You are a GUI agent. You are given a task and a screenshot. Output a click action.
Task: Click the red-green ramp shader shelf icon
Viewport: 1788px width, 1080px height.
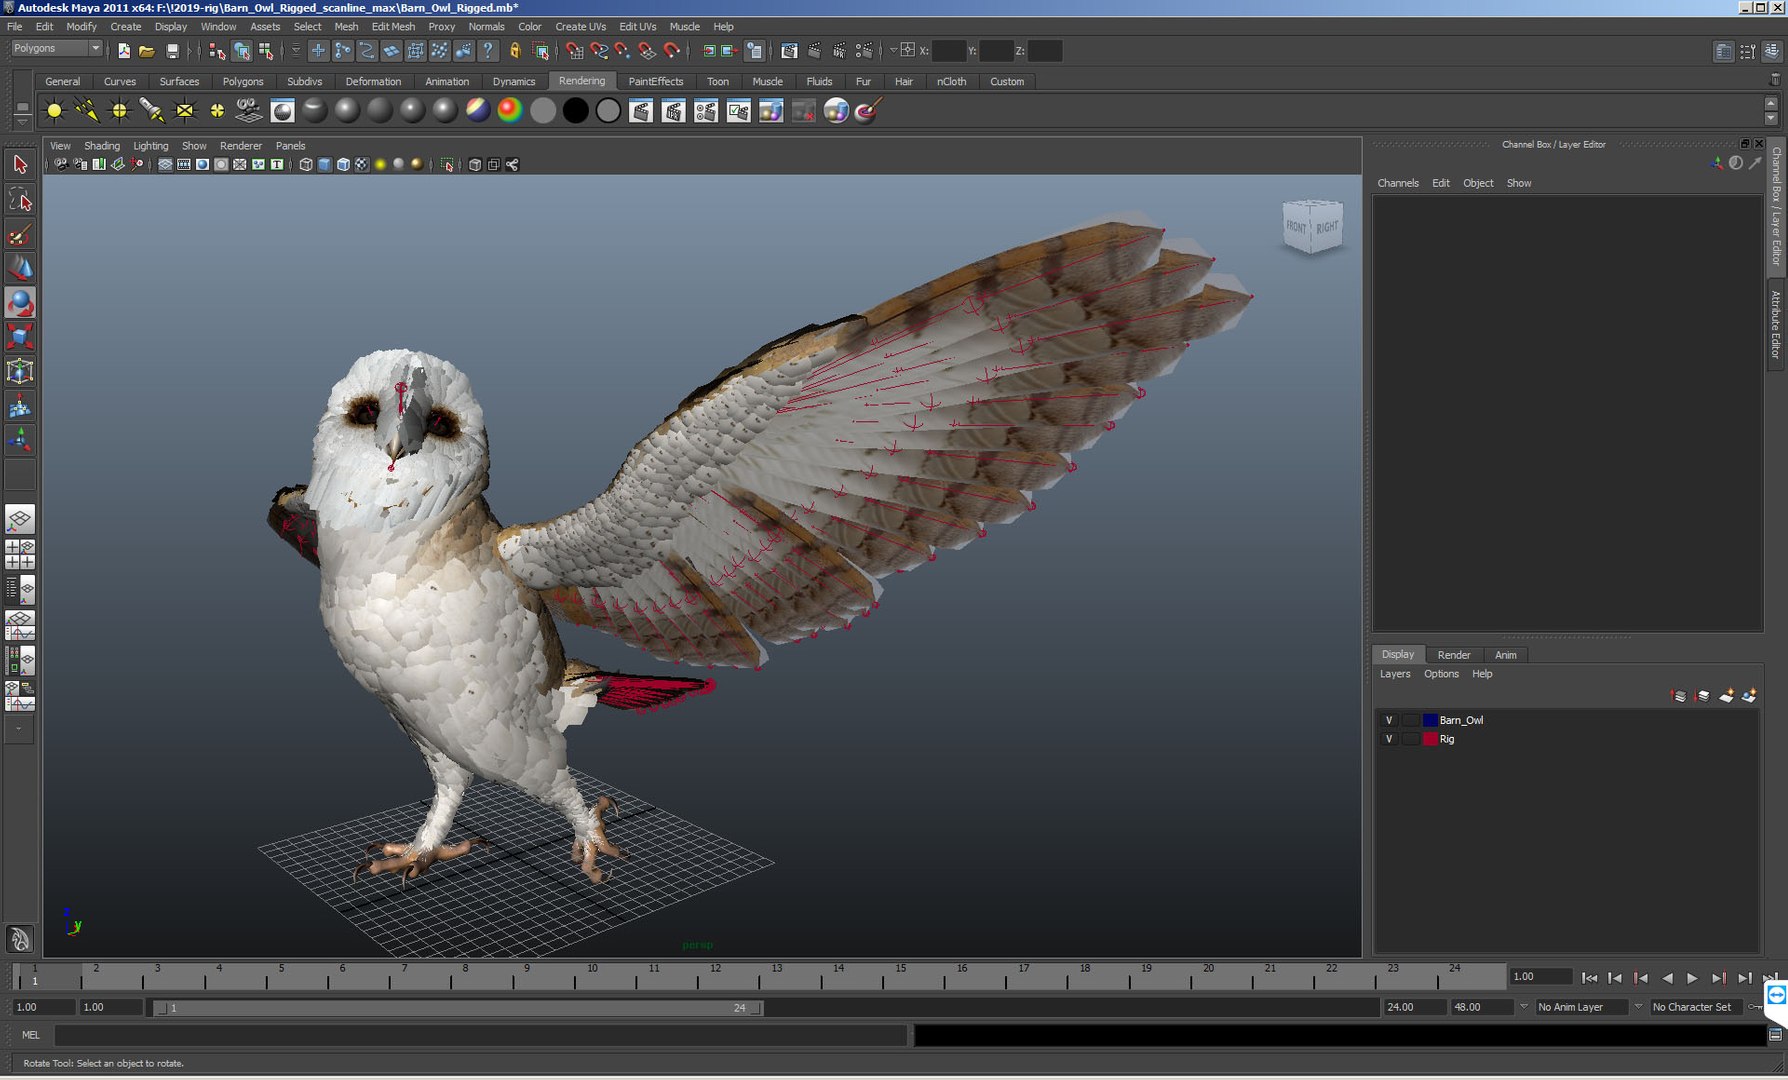click(x=510, y=111)
